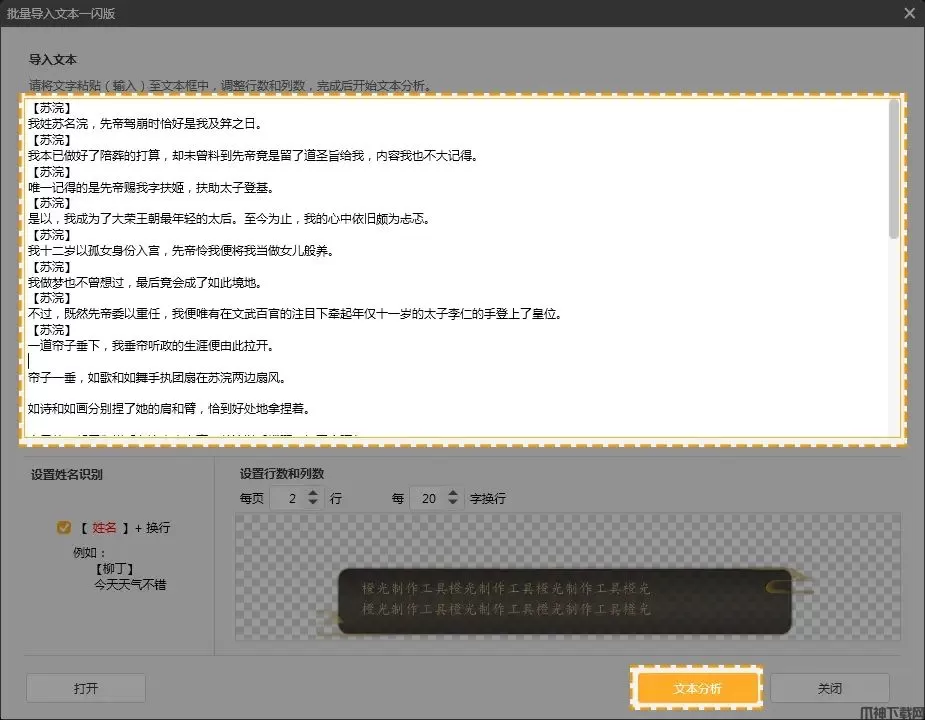
Task: Click the characters per line field showing 20
Action: coord(428,498)
